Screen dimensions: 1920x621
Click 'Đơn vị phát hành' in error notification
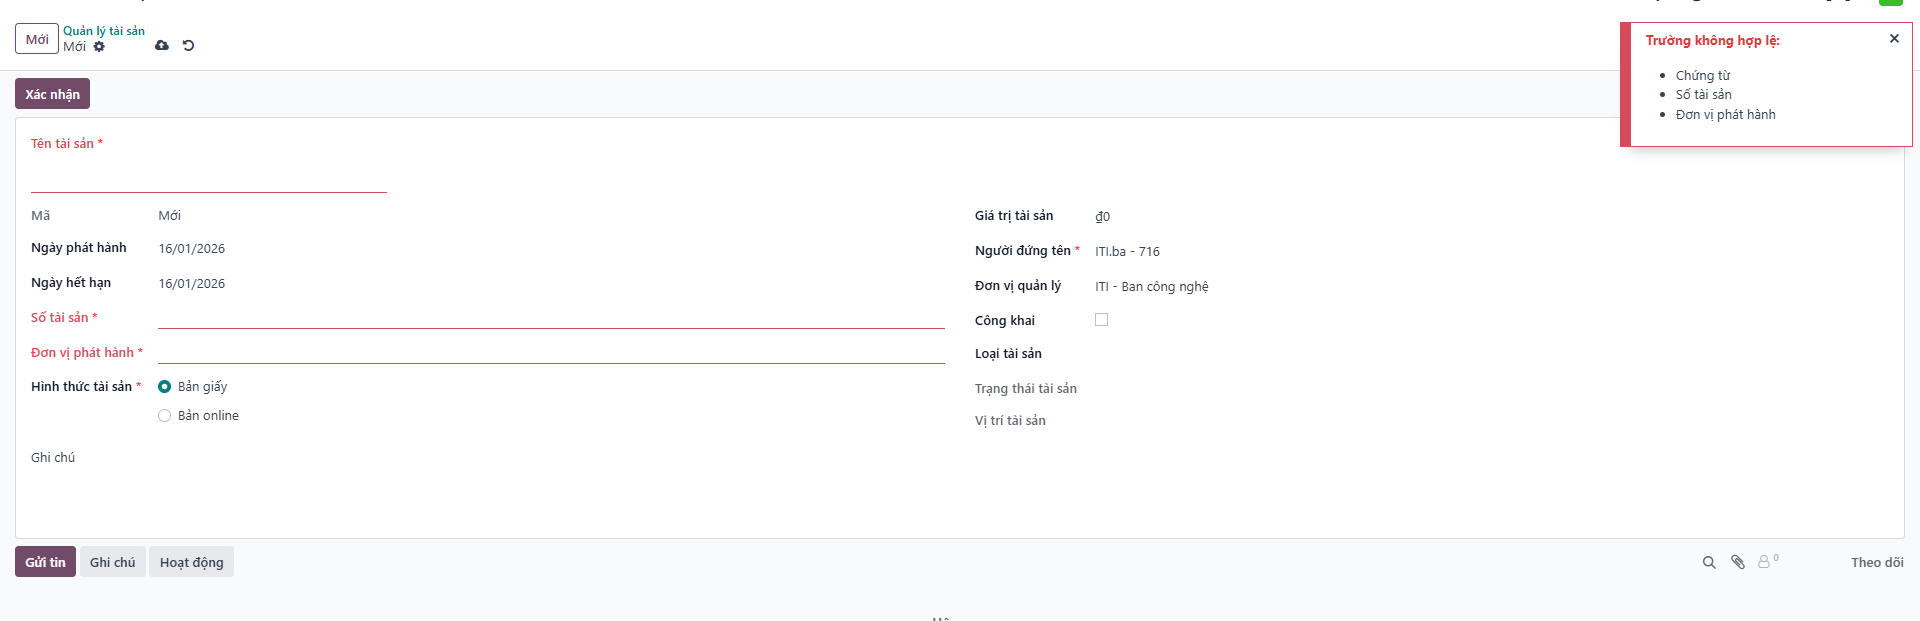pos(1726,115)
